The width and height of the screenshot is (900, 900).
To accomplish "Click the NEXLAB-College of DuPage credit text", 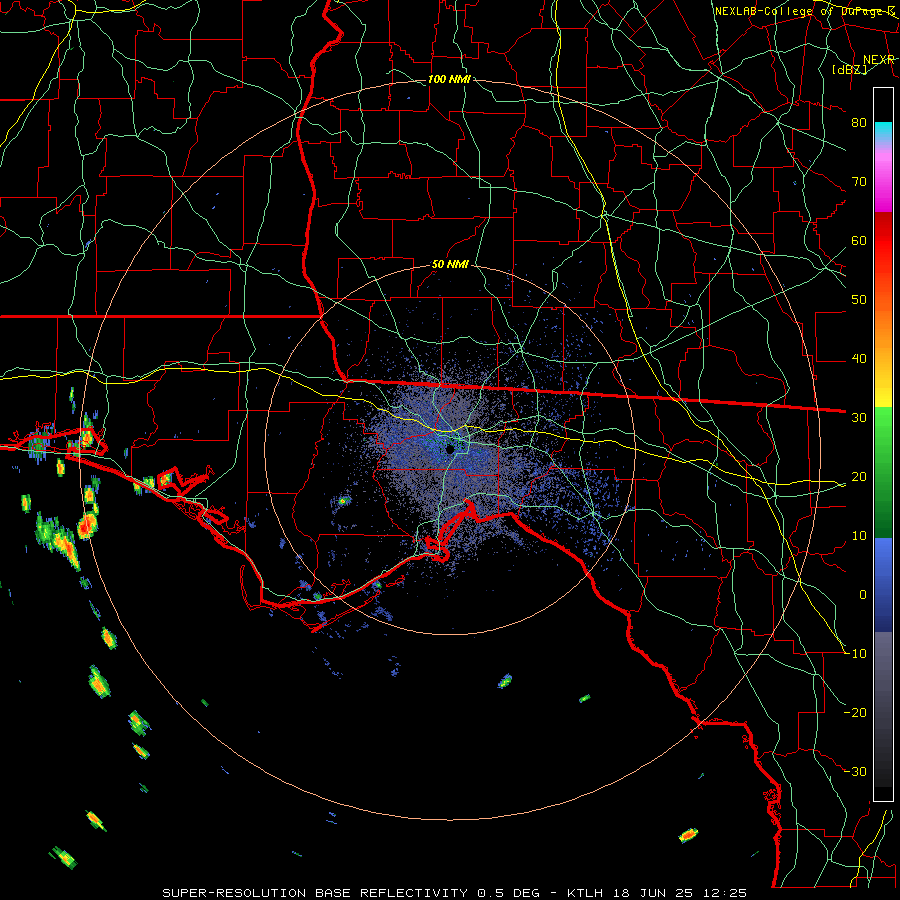I will coord(804,11).
